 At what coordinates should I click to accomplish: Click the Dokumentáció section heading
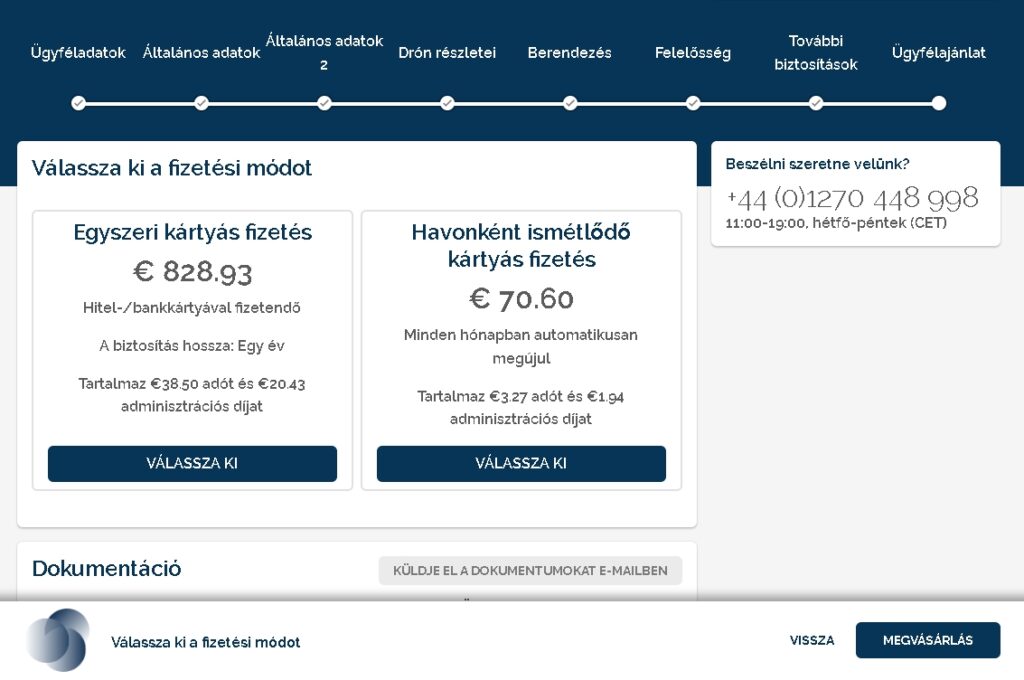tap(107, 569)
